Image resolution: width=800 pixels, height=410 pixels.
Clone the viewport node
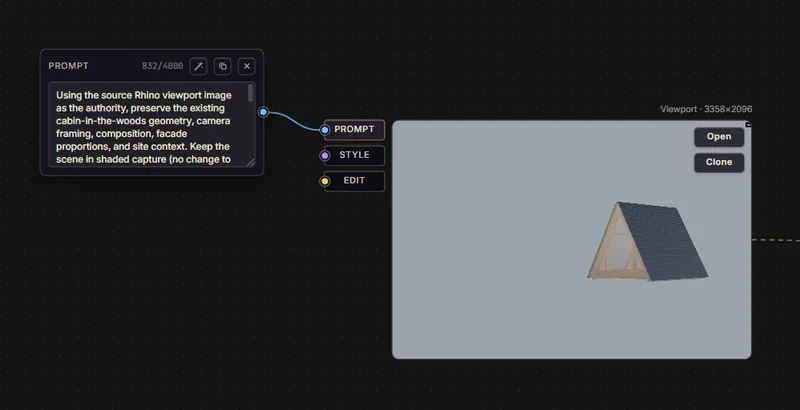pyautogui.click(x=719, y=162)
